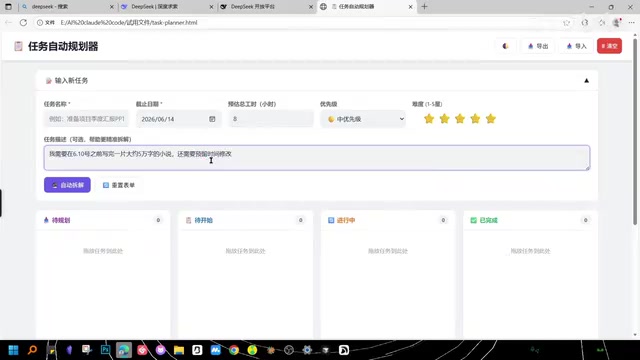Open OBS Studio from the taskbar

tap(289, 350)
